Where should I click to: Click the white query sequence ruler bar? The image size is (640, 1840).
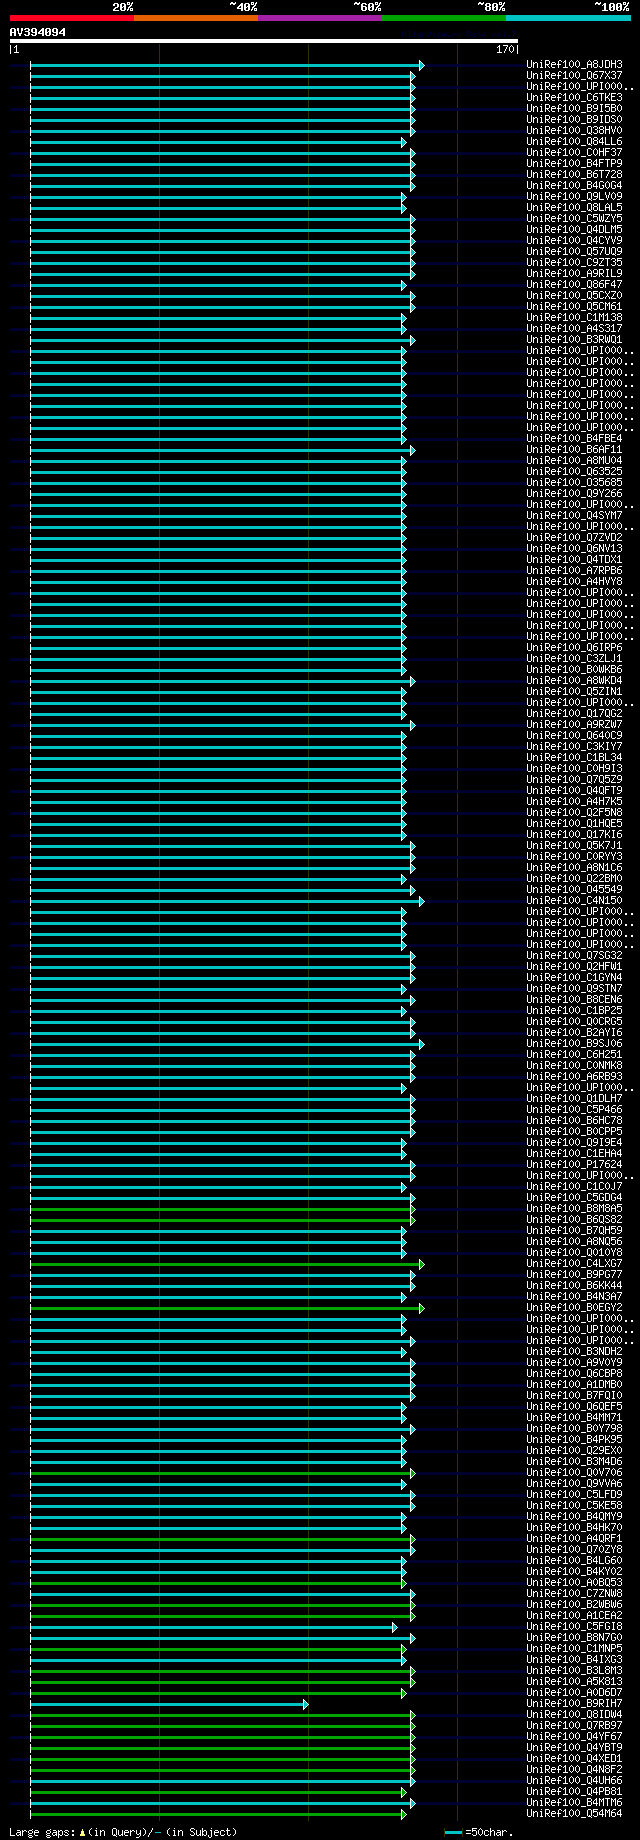264,41
